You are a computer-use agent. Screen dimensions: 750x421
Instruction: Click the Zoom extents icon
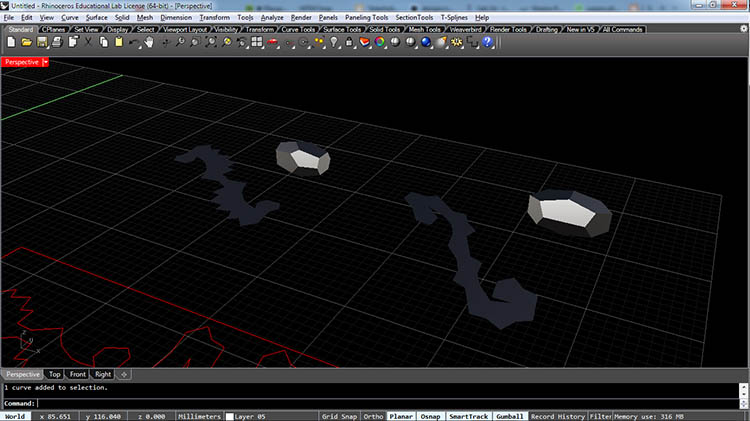211,42
